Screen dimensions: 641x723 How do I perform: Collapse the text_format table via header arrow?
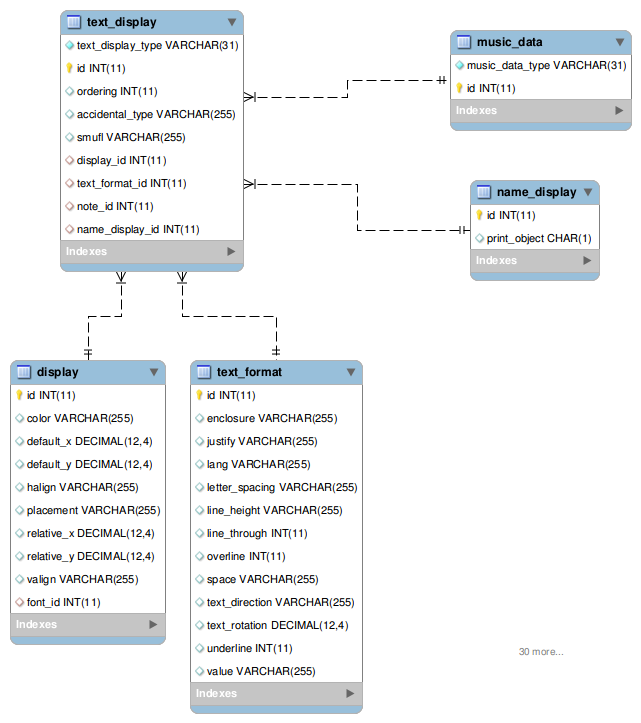(x=351, y=372)
